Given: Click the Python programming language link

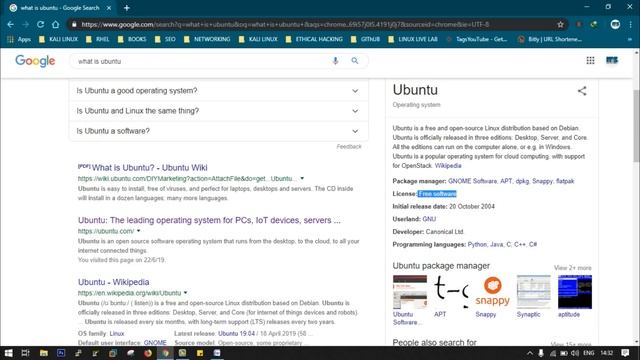Looking at the screenshot, I should coord(477,244).
